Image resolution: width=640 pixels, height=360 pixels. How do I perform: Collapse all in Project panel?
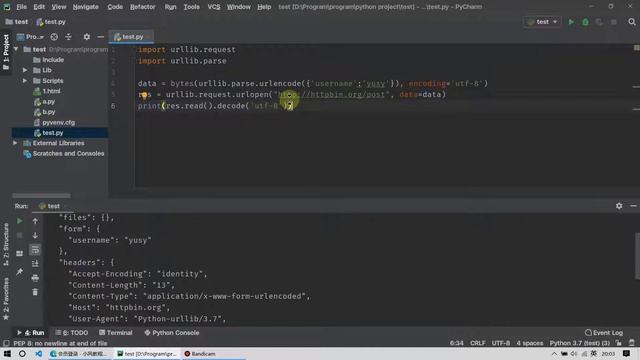(69, 37)
